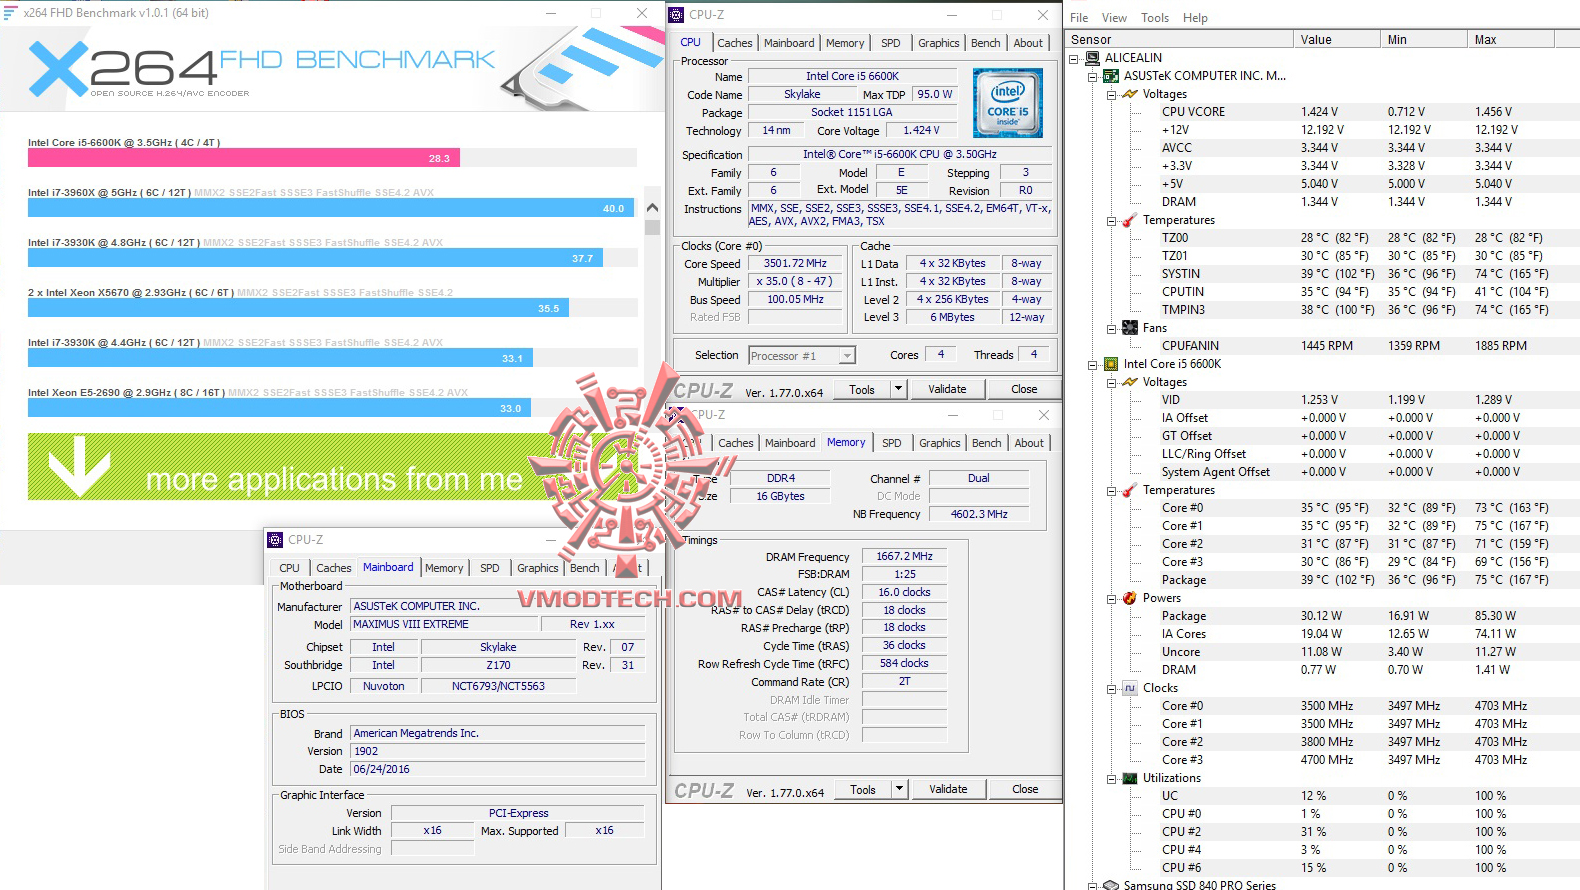The width and height of the screenshot is (1580, 890).
Task: Click the mainboard Temperatures thermometer icon
Action: click(x=1130, y=220)
